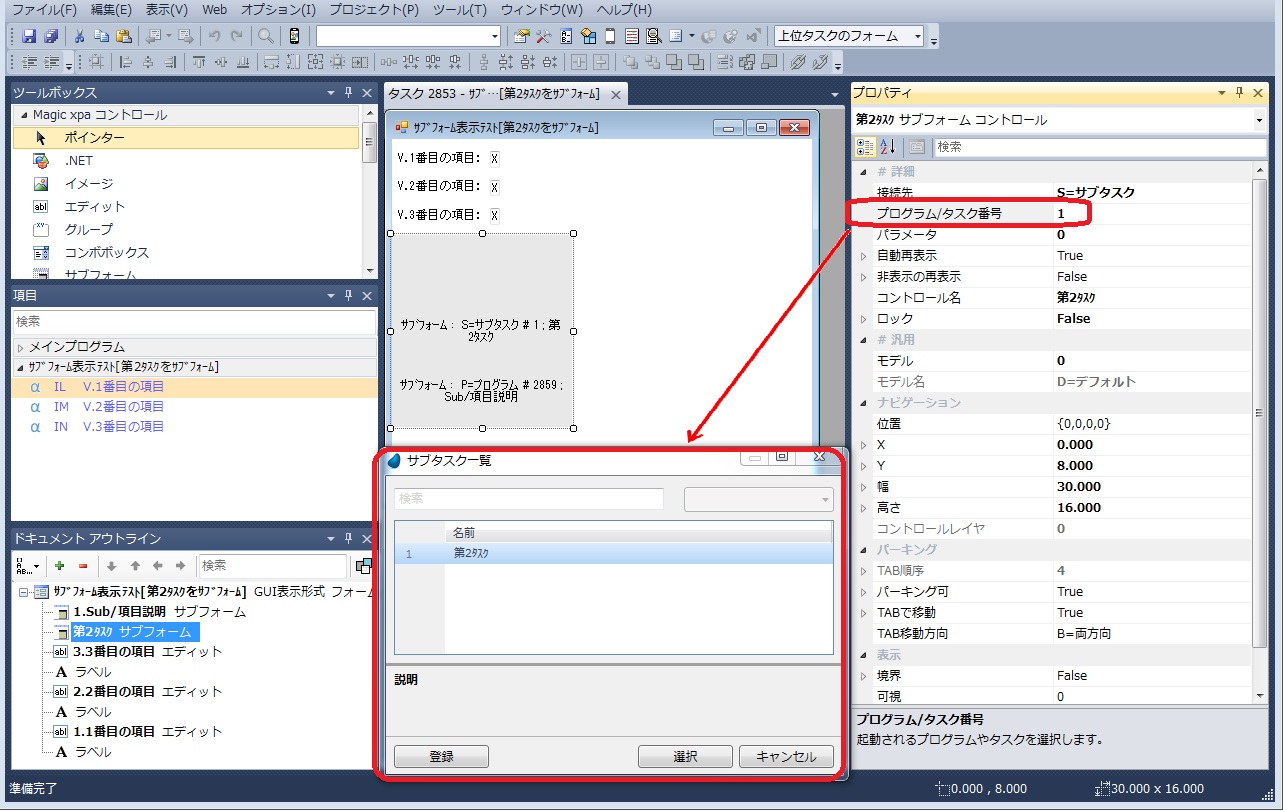Click the search field in the サブタスク一覧 dialog
The image size is (1283, 811).
[x=529, y=498]
